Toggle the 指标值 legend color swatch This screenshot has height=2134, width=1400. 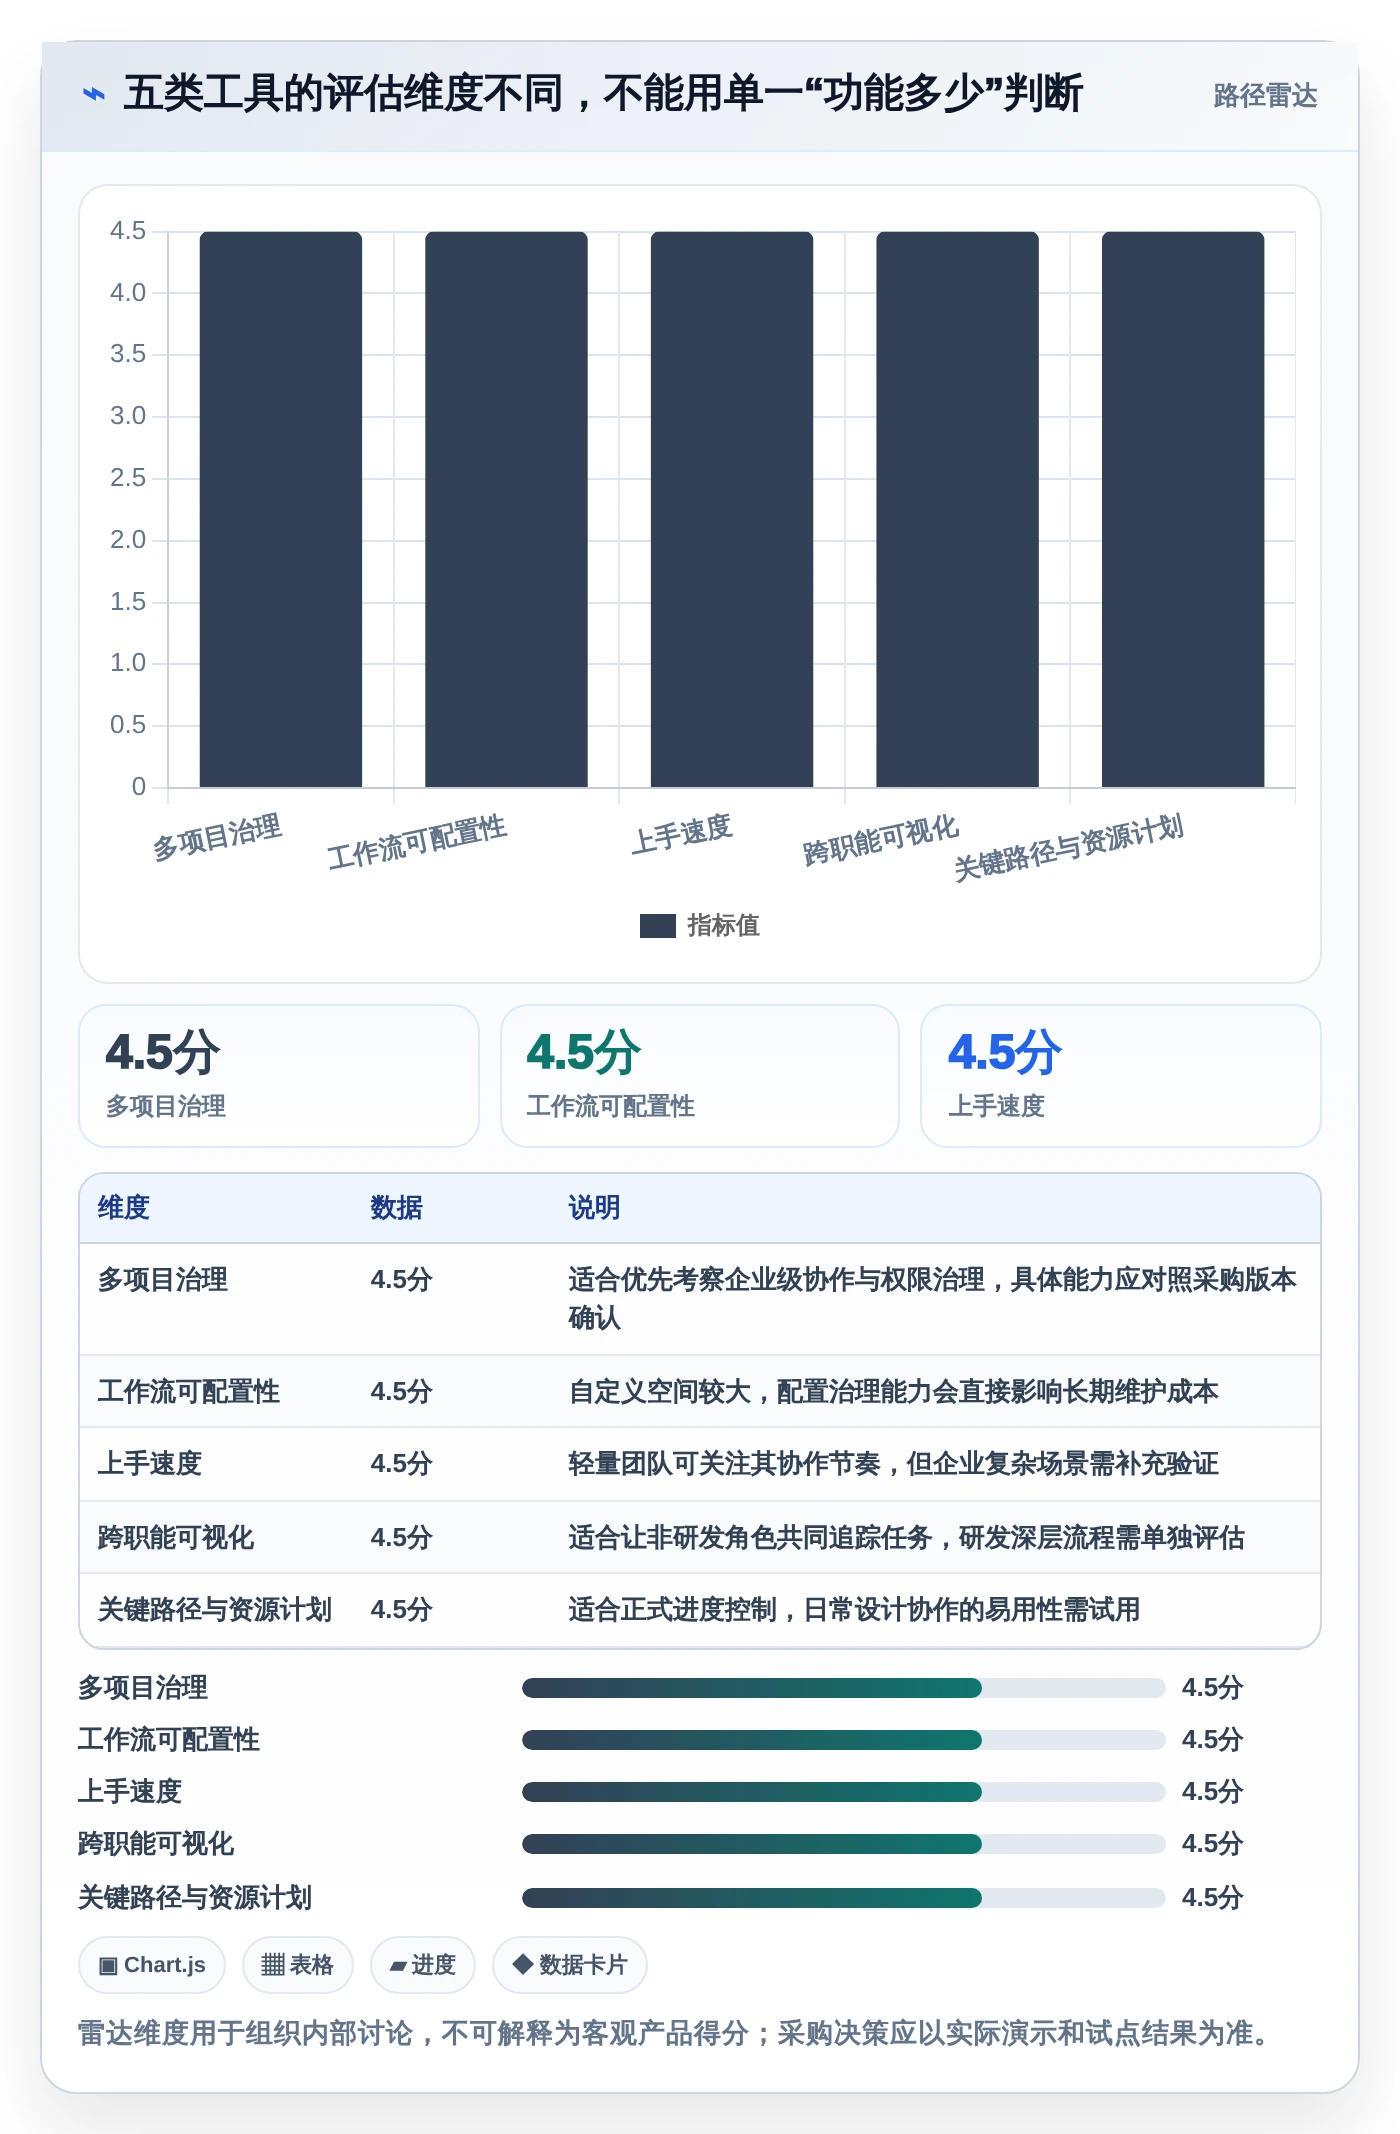coord(657,926)
